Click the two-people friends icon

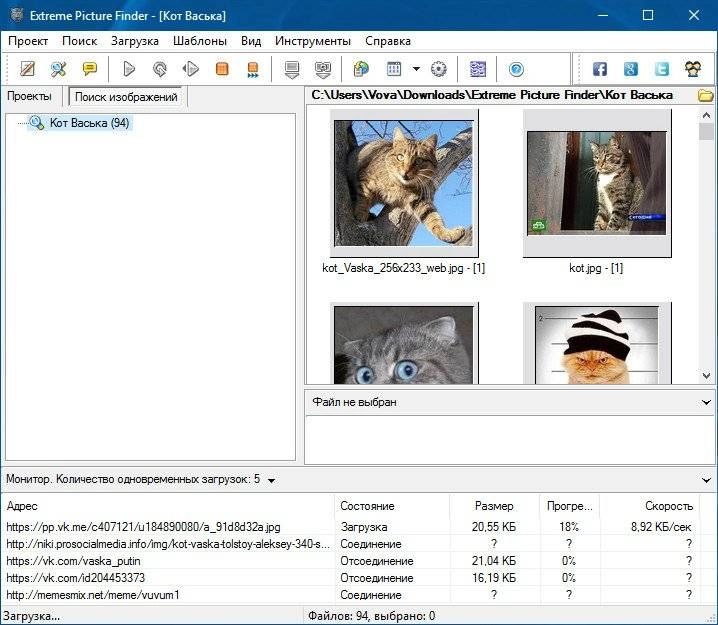[693, 69]
